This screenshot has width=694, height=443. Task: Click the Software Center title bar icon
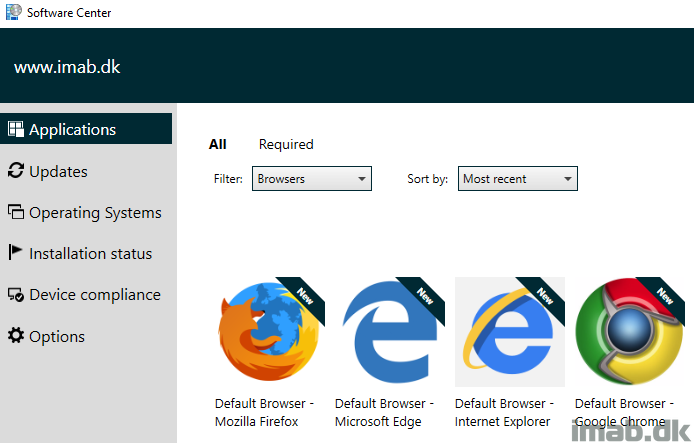[x=13, y=12]
